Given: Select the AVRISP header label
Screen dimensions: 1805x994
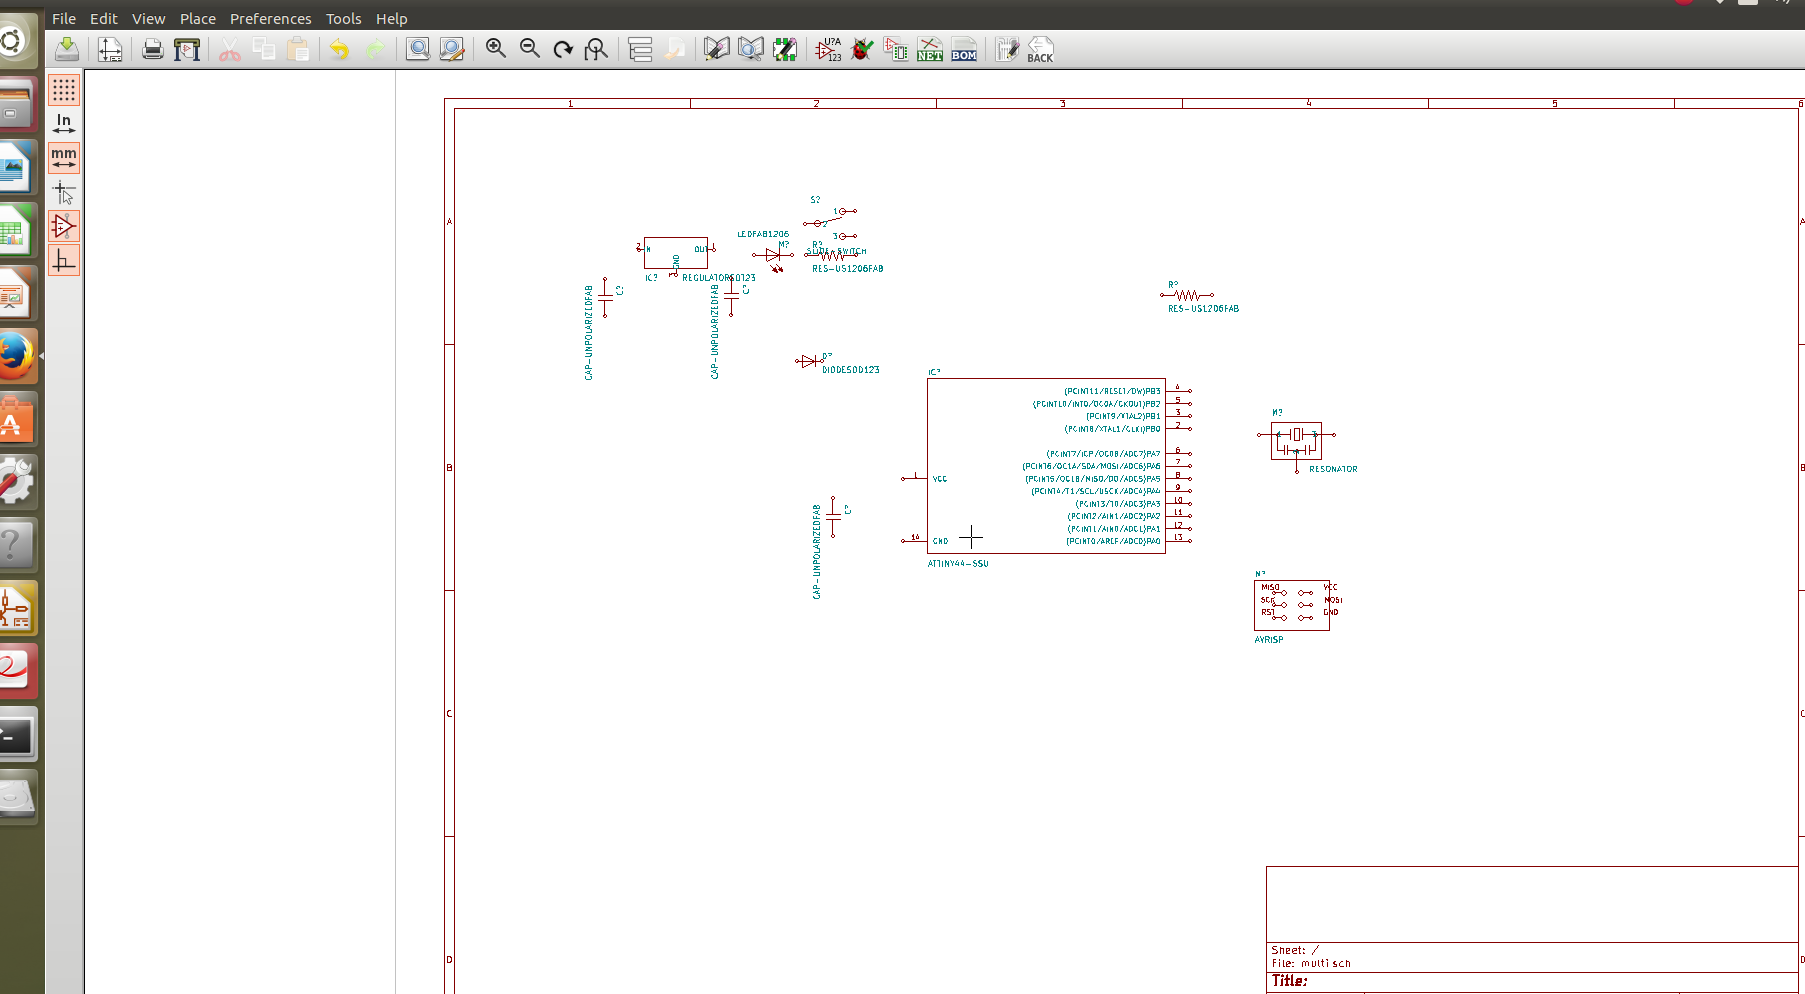Looking at the screenshot, I should 1269,640.
